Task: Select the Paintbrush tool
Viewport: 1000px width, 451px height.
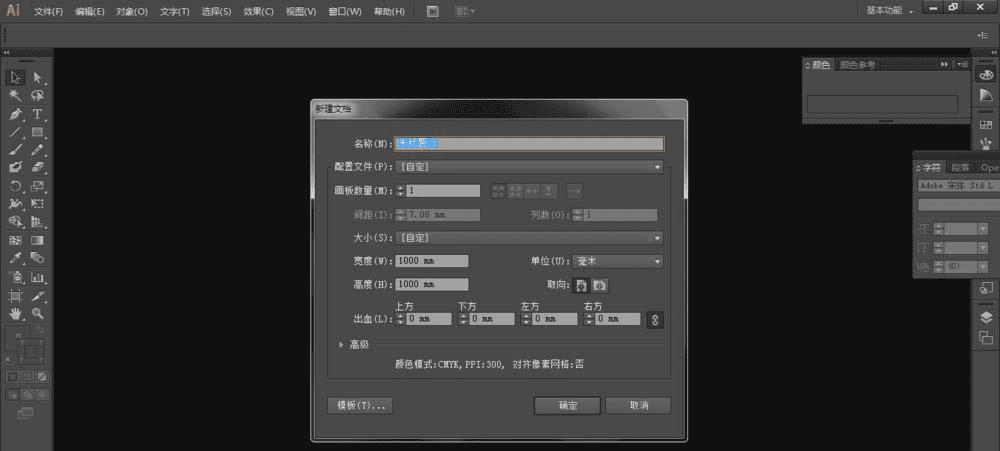Action: point(16,150)
